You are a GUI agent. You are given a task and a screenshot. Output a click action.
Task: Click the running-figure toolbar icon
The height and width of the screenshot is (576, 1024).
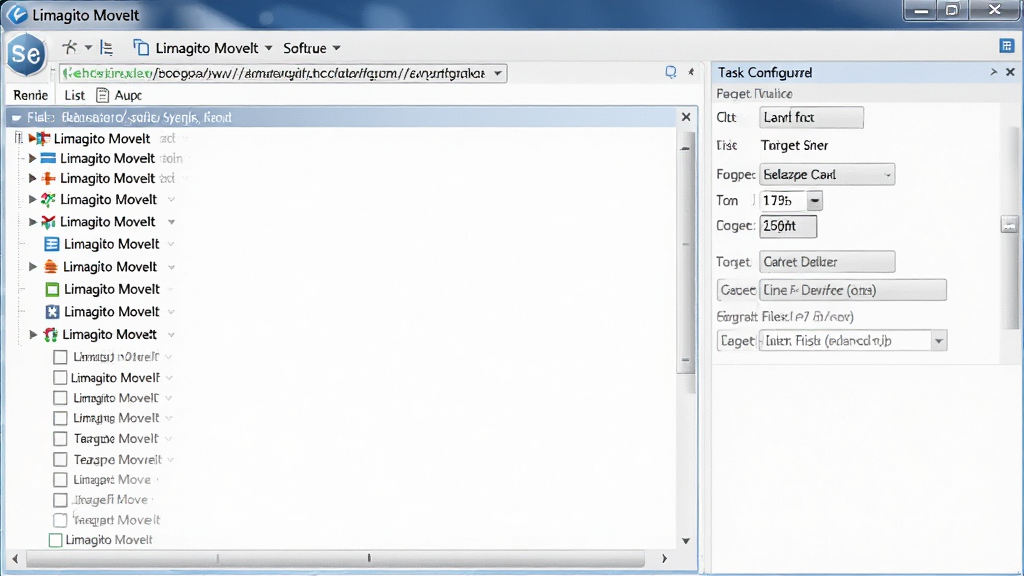(x=69, y=47)
